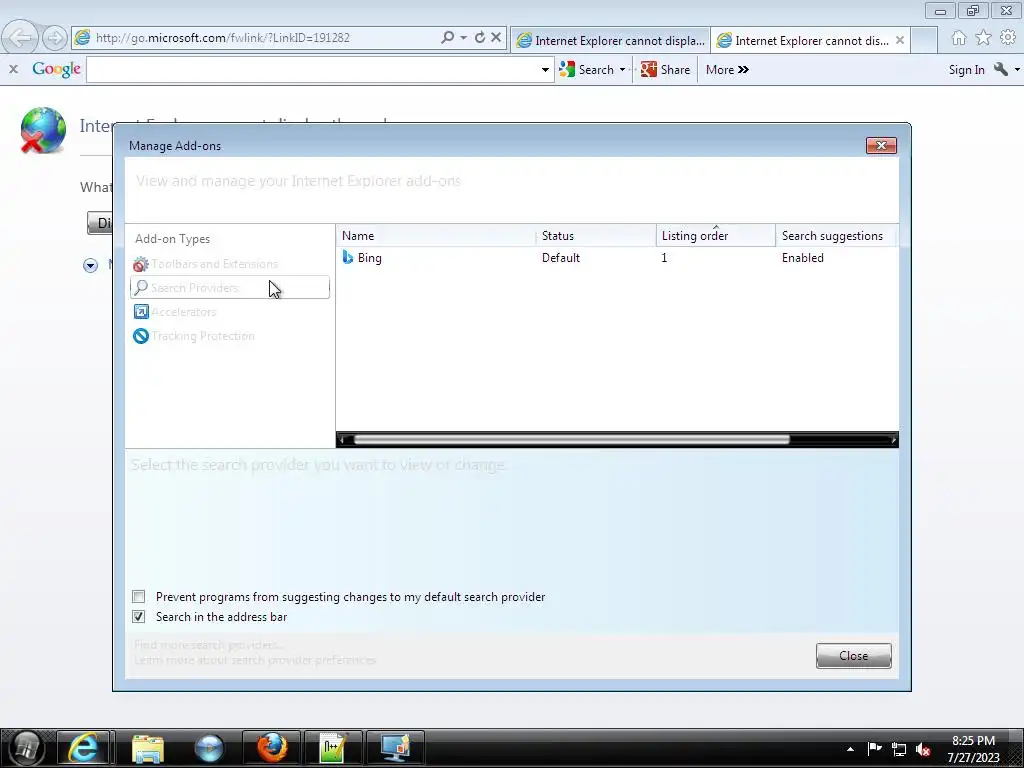Go back with the browser Back arrow
This screenshot has width=1024, height=768.
[x=20, y=37]
